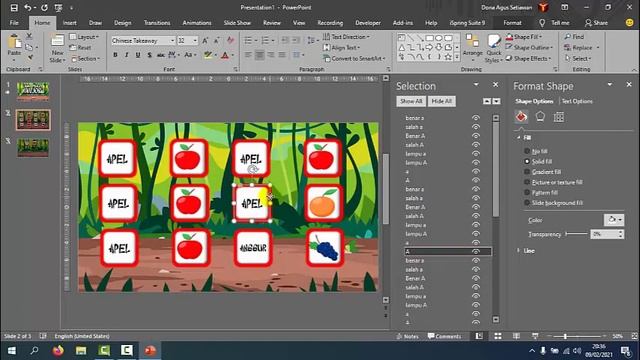640x360 pixels.
Task: Open the Effects pentagon icon
Action: tap(540, 117)
